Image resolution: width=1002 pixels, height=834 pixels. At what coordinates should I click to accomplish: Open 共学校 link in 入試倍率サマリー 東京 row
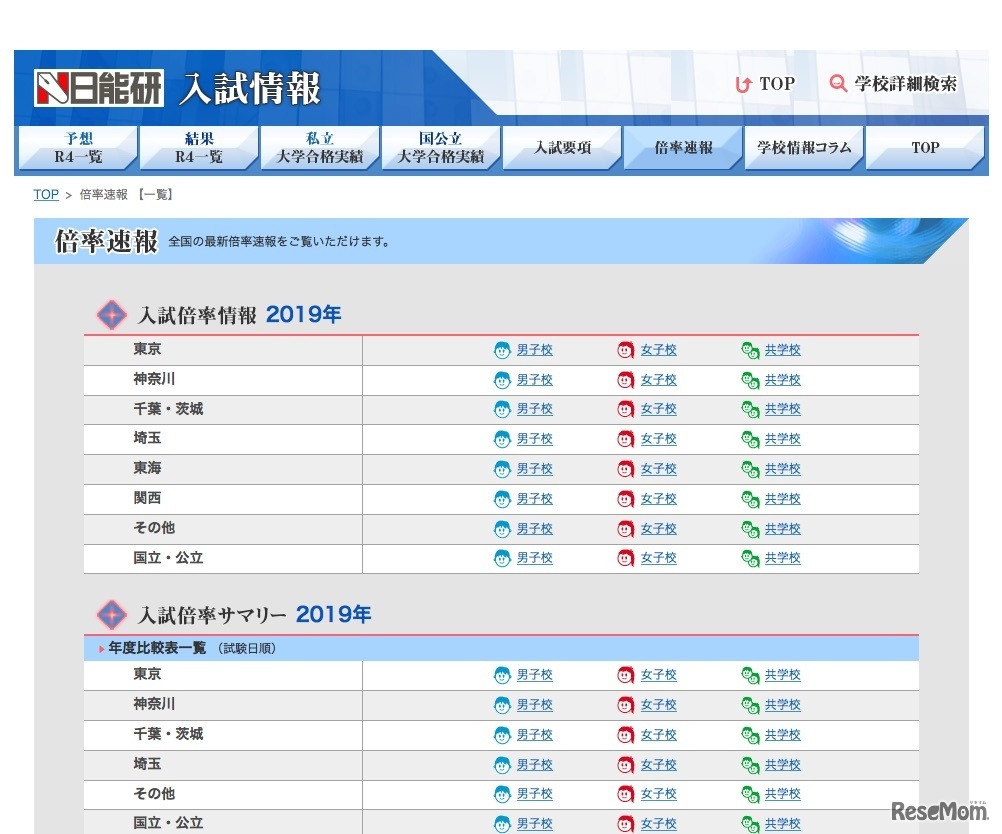point(782,675)
